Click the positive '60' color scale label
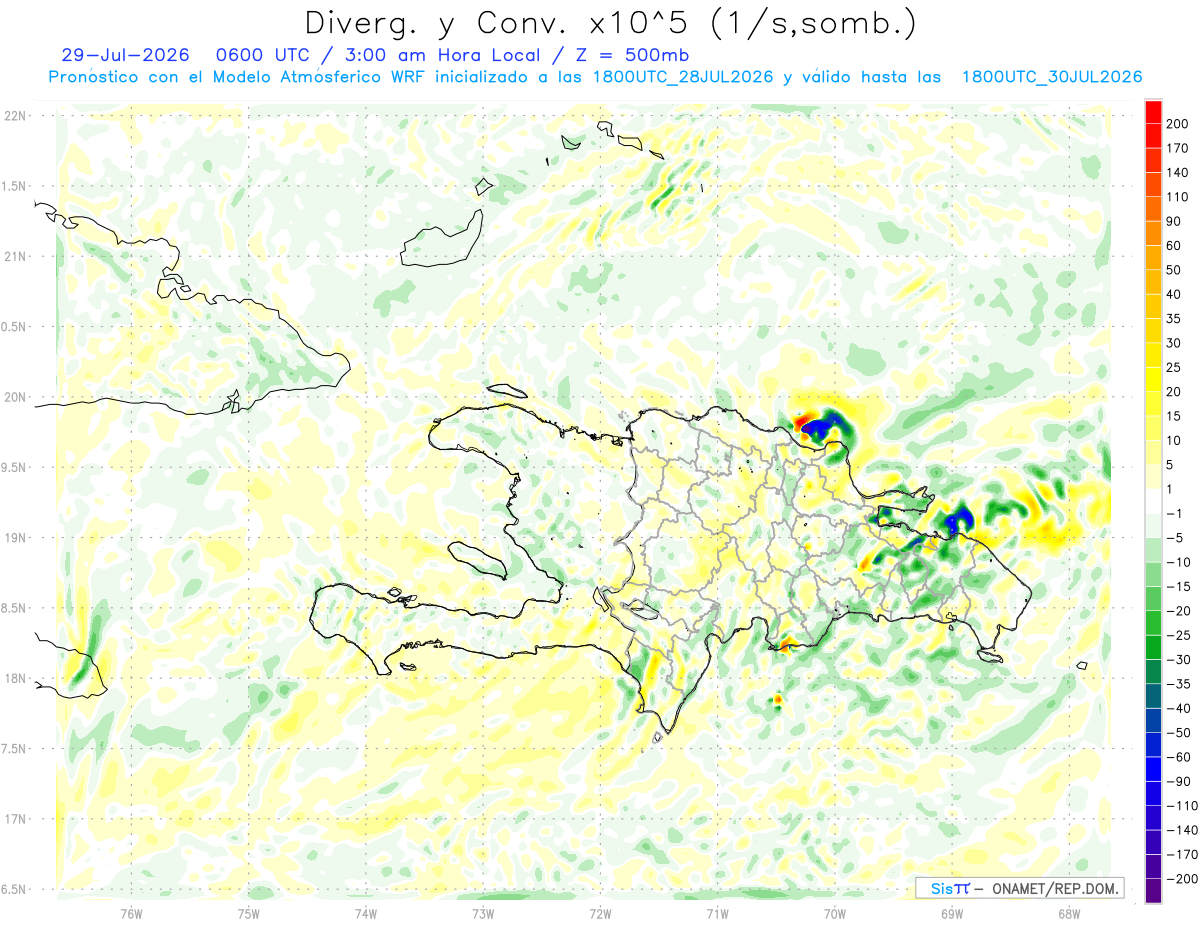This screenshot has width=1200, height=927. [1174, 246]
